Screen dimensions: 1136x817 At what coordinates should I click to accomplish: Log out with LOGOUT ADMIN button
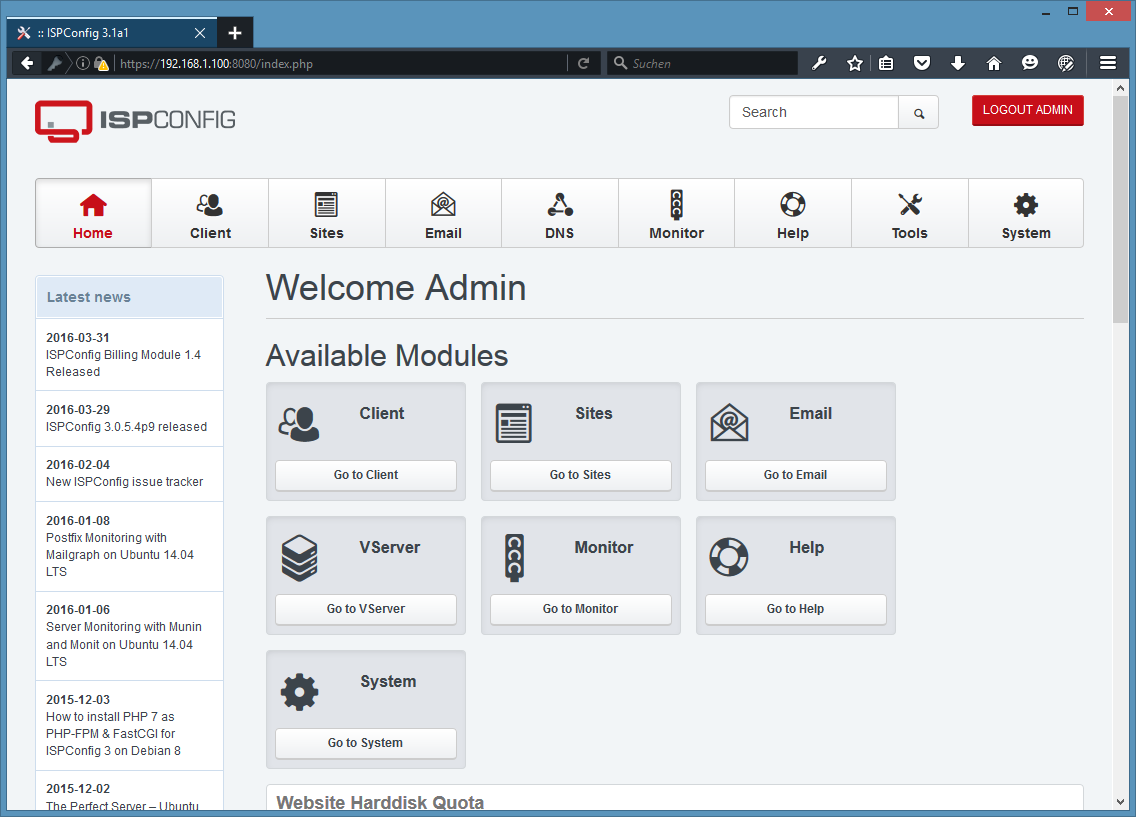1027,110
